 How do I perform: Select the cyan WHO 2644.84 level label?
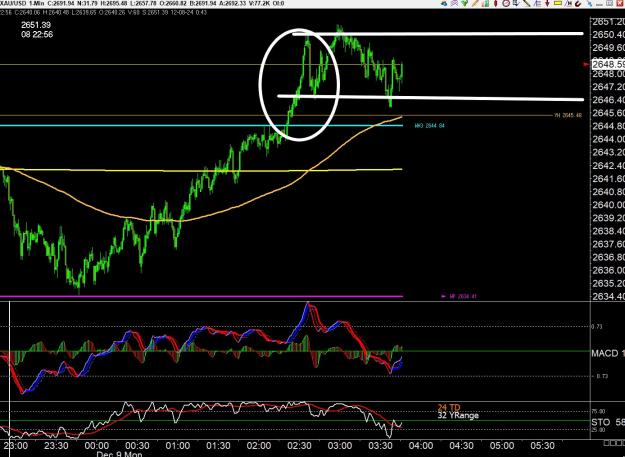pyautogui.click(x=430, y=126)
